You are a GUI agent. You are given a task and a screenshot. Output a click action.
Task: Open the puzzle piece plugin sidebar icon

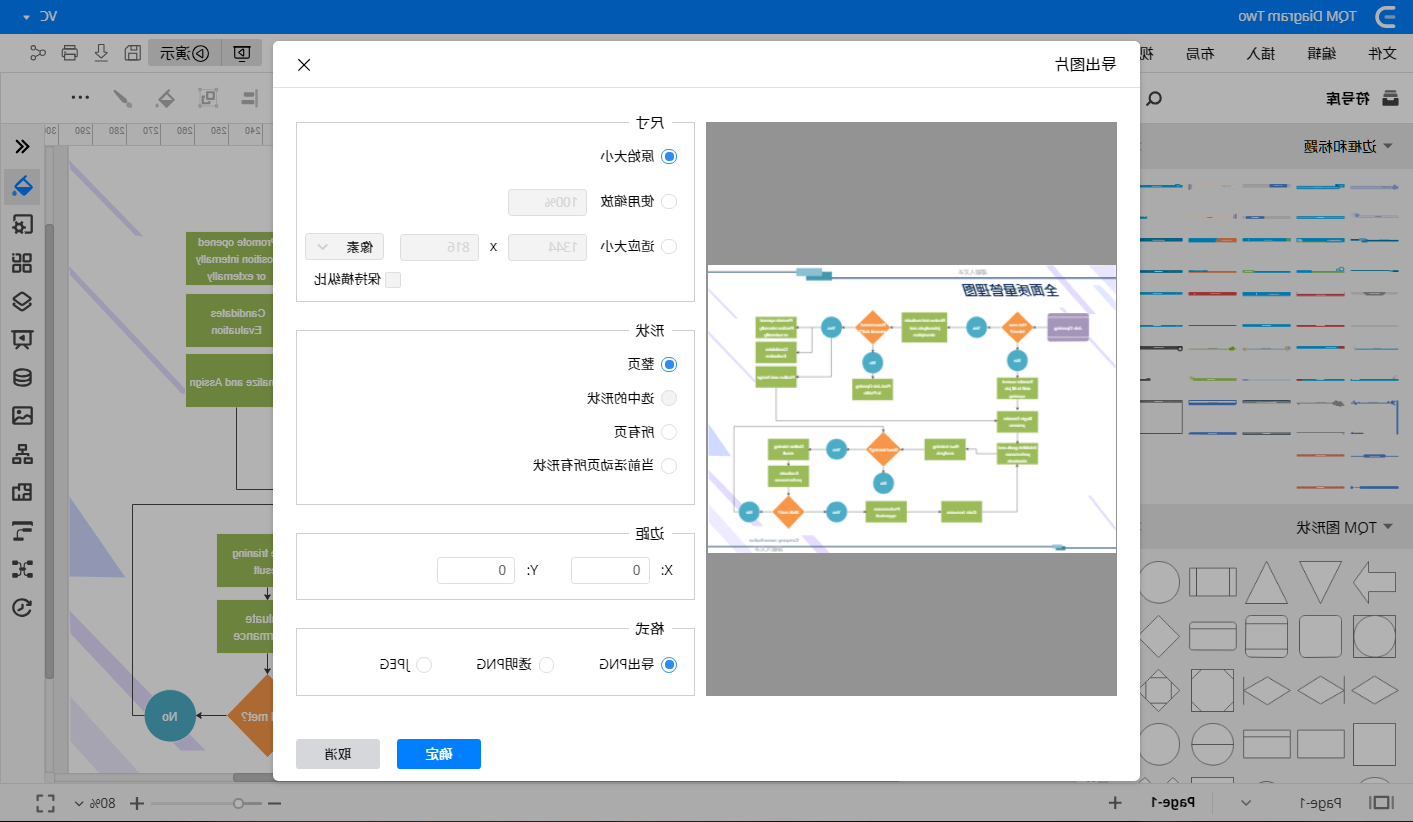[22, 493]
